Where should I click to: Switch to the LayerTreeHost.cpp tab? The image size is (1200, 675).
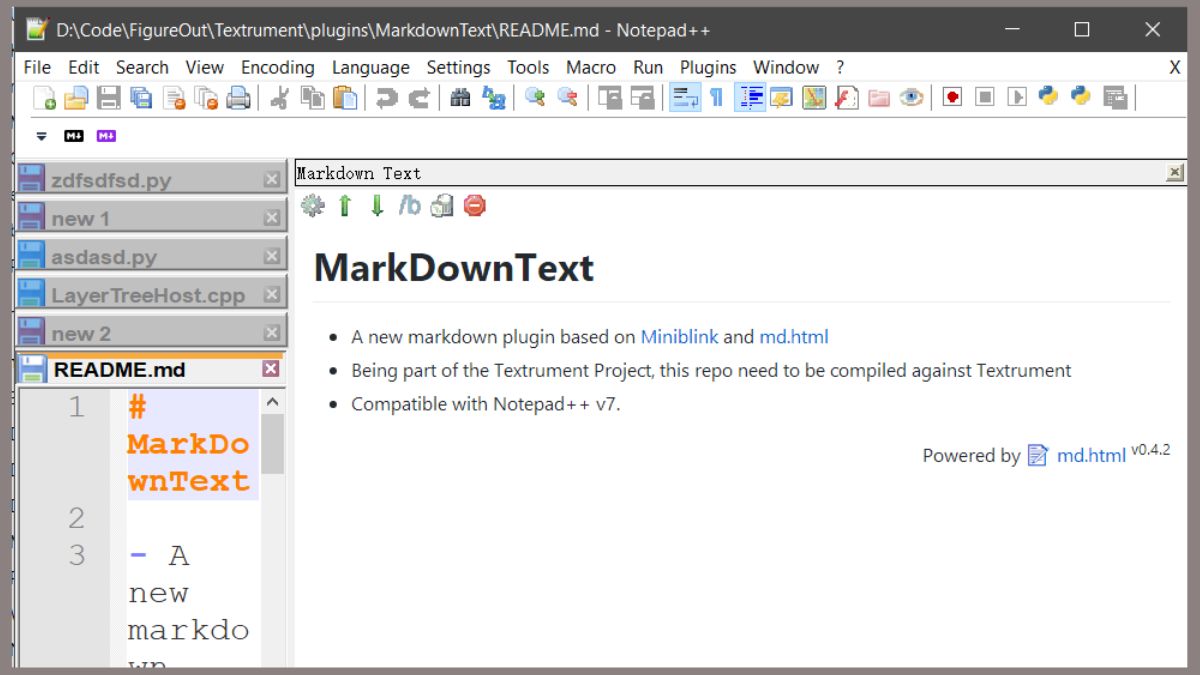pyautogui.click(x=147, y=295)
